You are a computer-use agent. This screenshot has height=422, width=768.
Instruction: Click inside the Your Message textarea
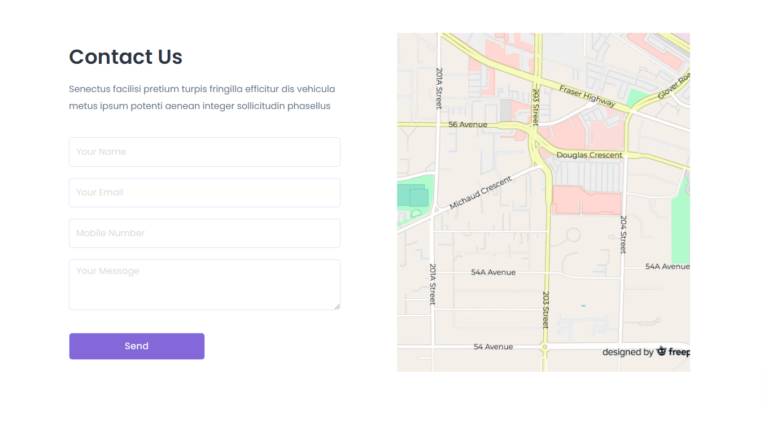click(x=204, y=284)
